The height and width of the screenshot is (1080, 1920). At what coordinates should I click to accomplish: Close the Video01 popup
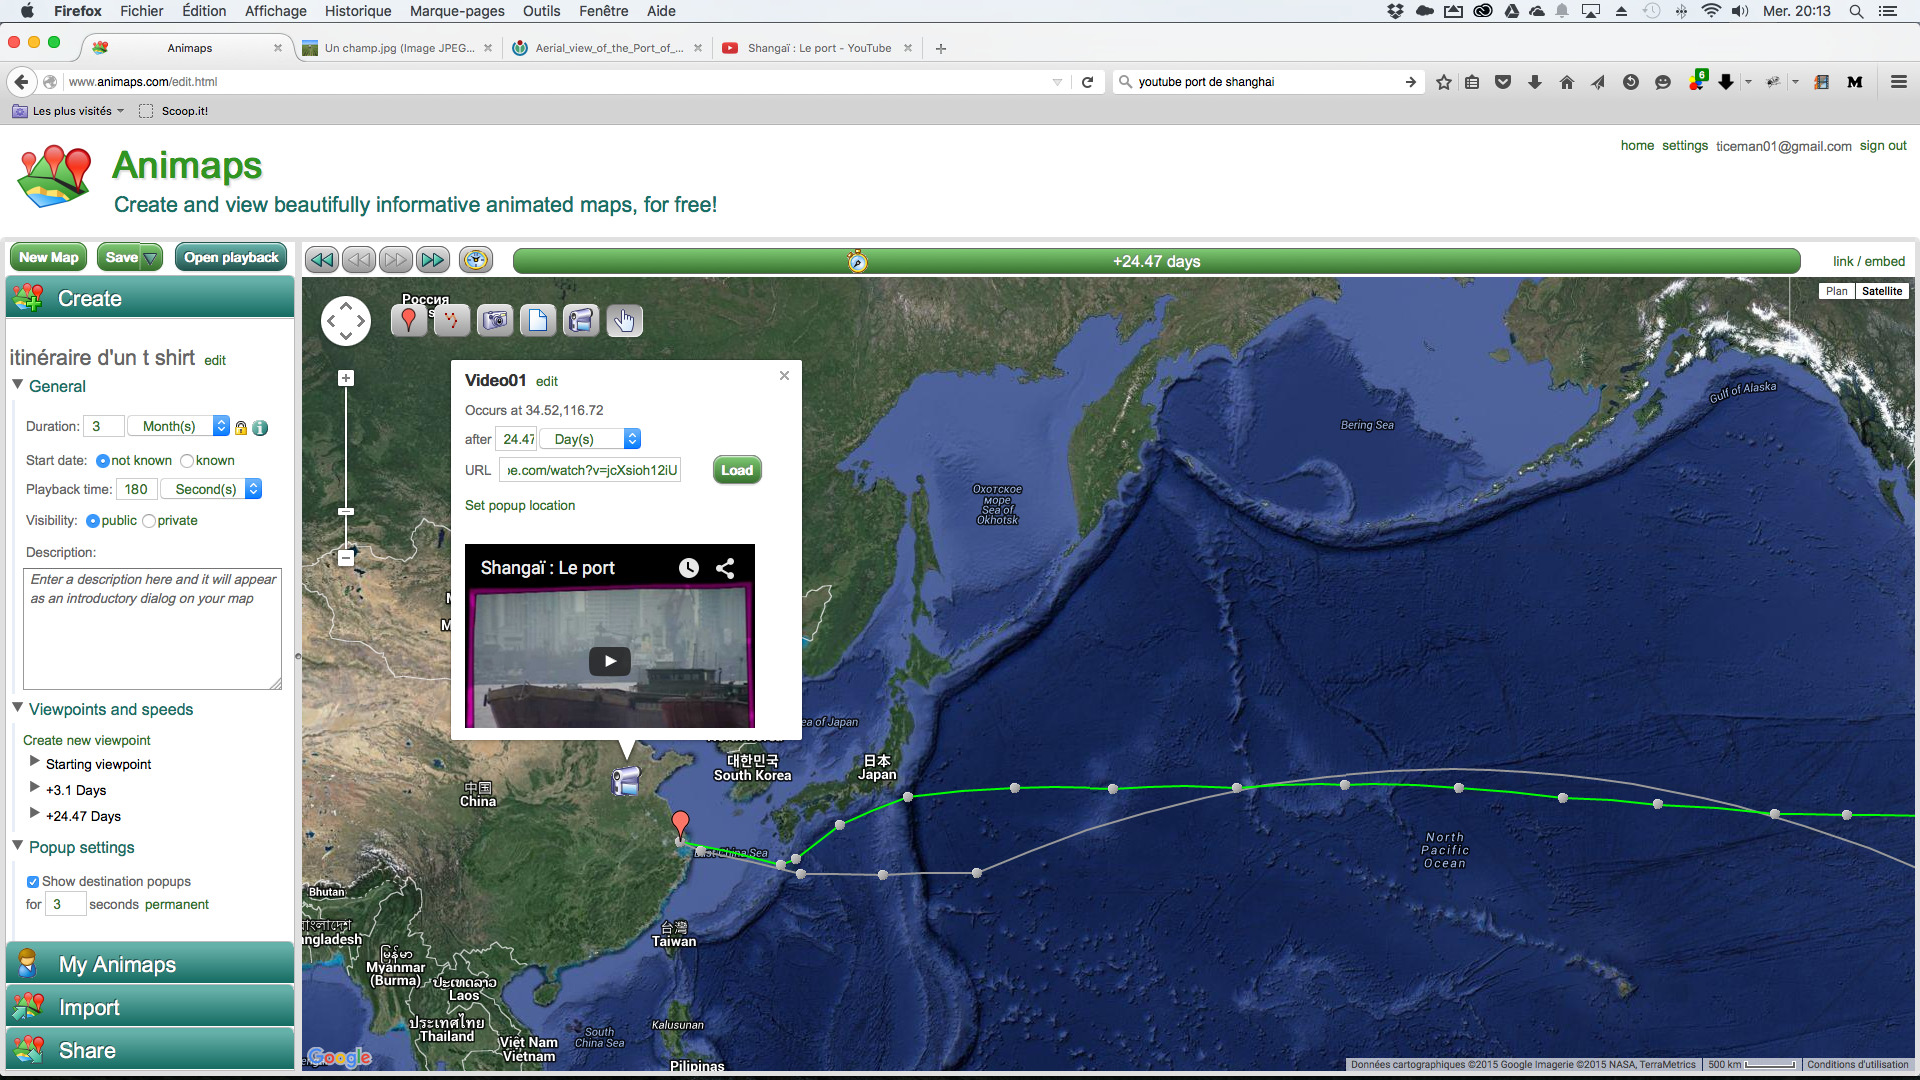(784, 375)
